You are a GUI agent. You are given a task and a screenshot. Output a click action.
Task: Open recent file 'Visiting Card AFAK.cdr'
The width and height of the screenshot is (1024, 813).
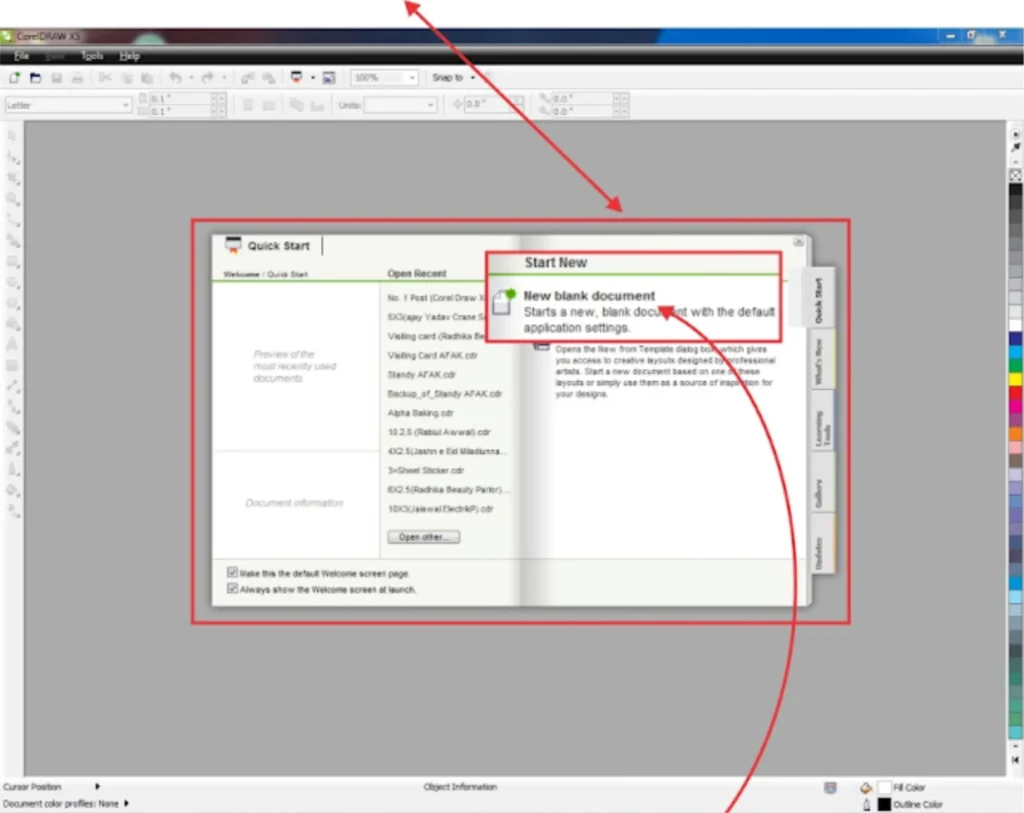click(x=432, y=355)
